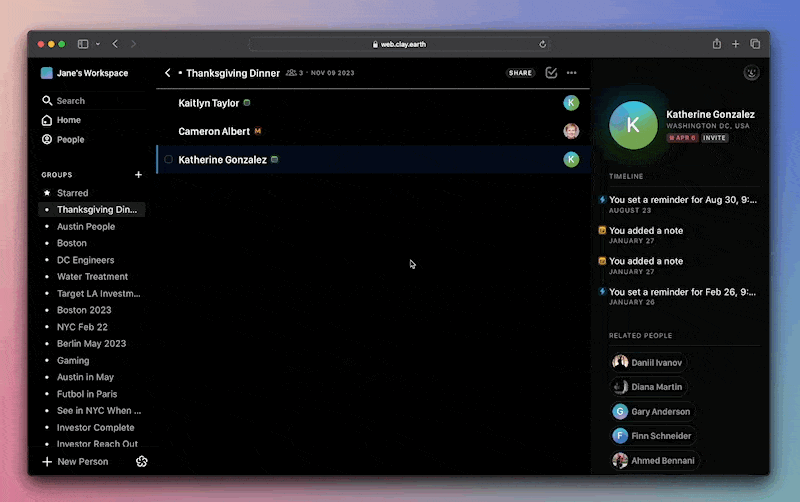The image size is (800, 502).
Task: Click Katherine Gonzalez's large profile avatar
Action: click(x=633, y=125)
